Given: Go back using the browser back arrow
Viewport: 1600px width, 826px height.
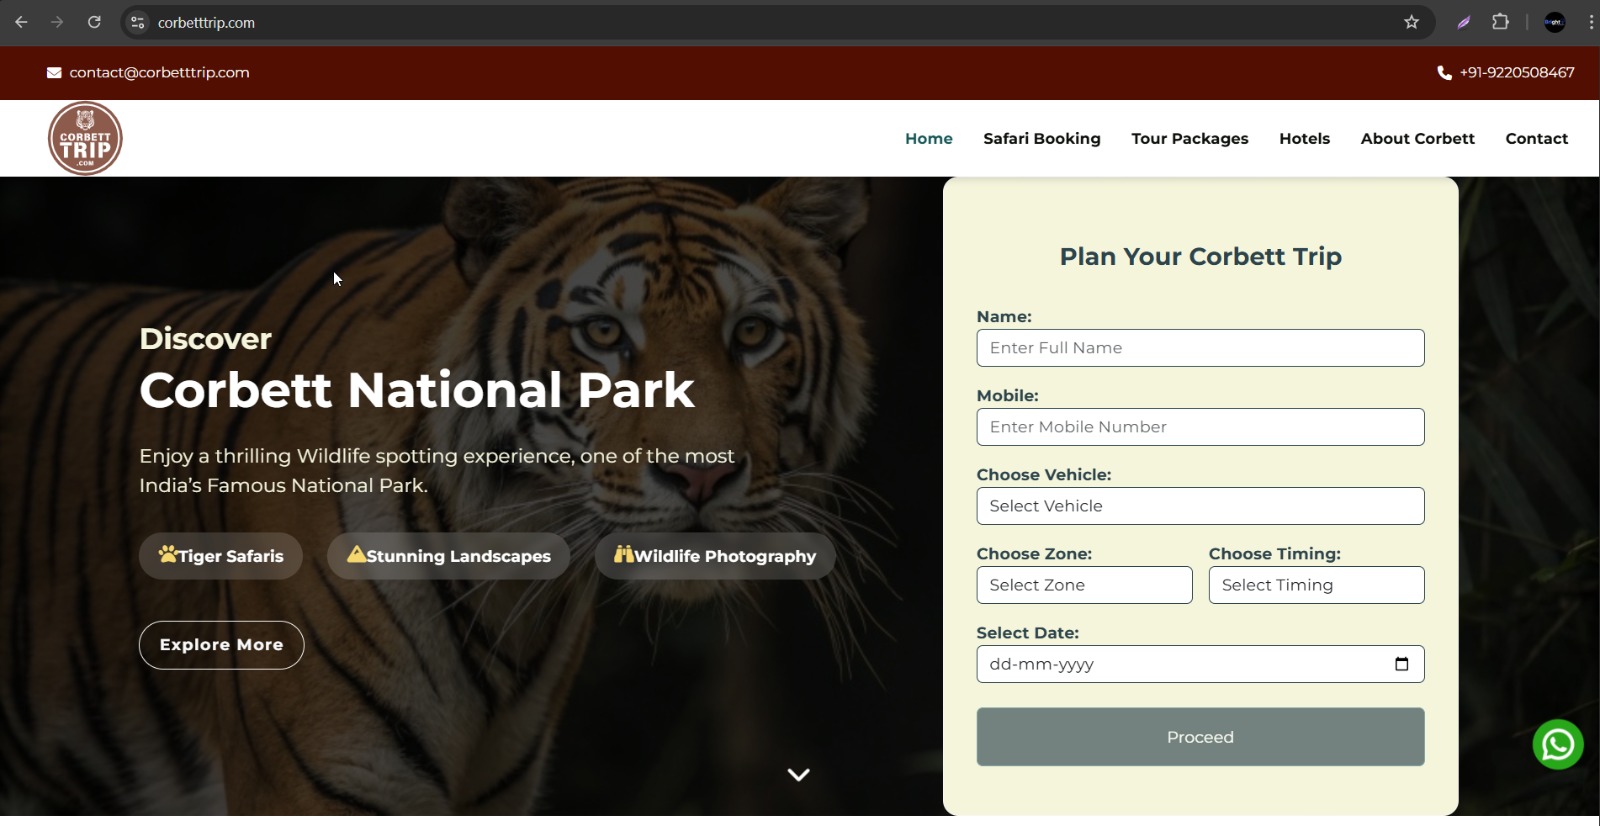Looking at the screenshot, I should click(x=21, y=22).
